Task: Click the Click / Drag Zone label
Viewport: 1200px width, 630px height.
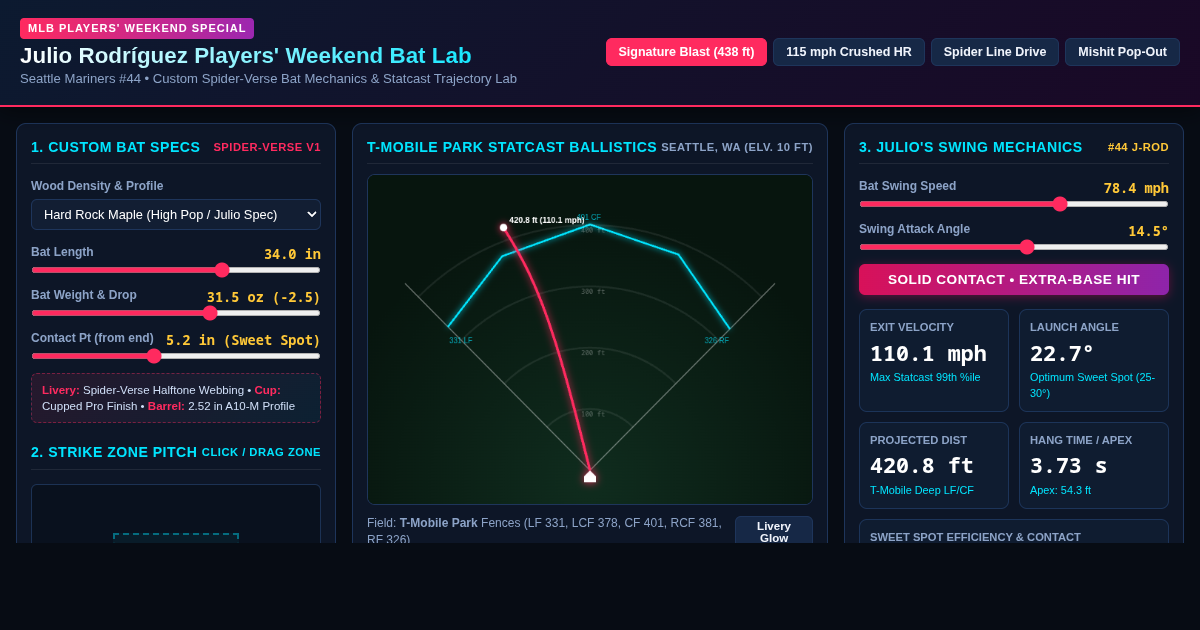Action: pyautogui.click(x=261, y=452)
